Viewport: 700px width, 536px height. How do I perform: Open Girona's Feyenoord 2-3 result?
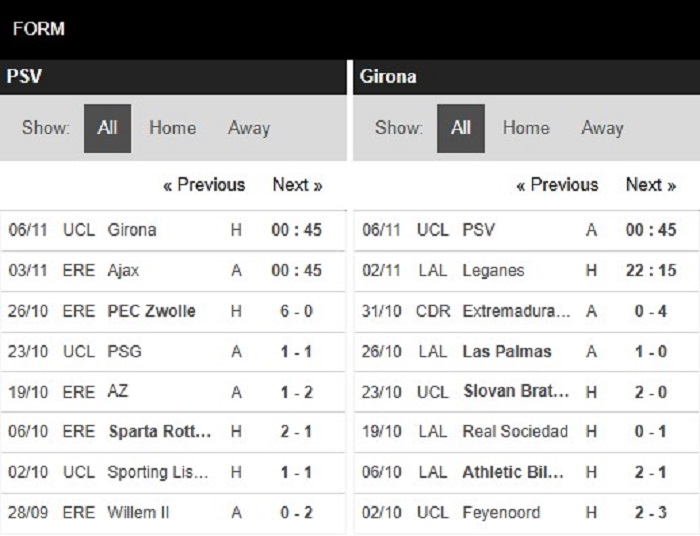coord(526,512)
